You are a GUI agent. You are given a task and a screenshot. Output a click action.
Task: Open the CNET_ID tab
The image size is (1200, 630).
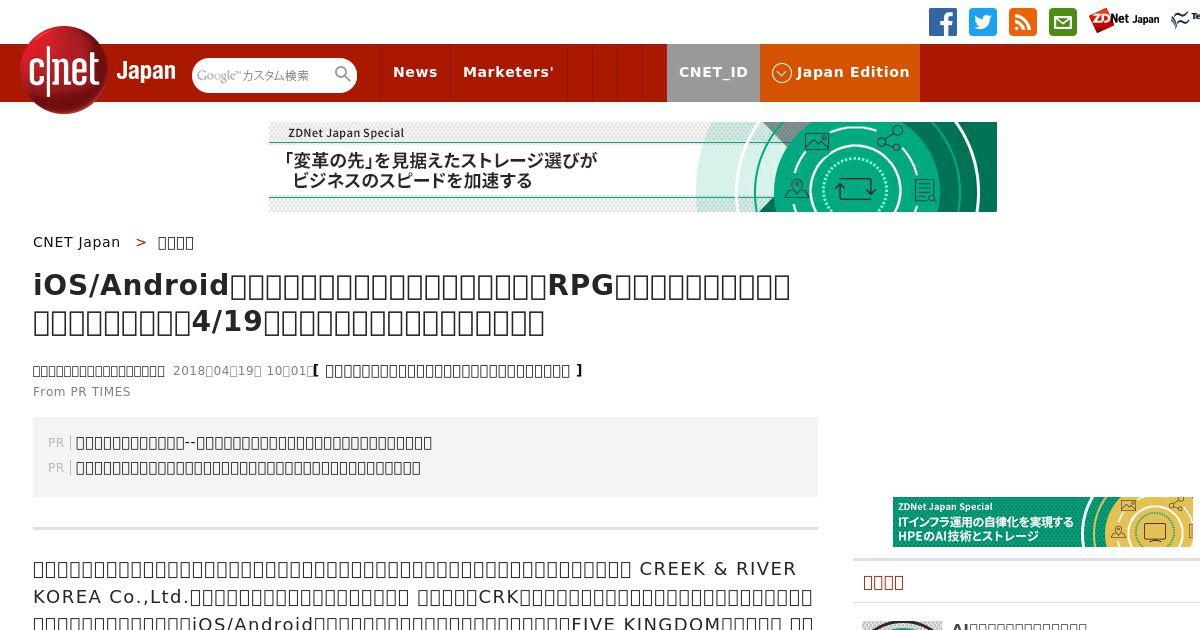pos(713,73)
